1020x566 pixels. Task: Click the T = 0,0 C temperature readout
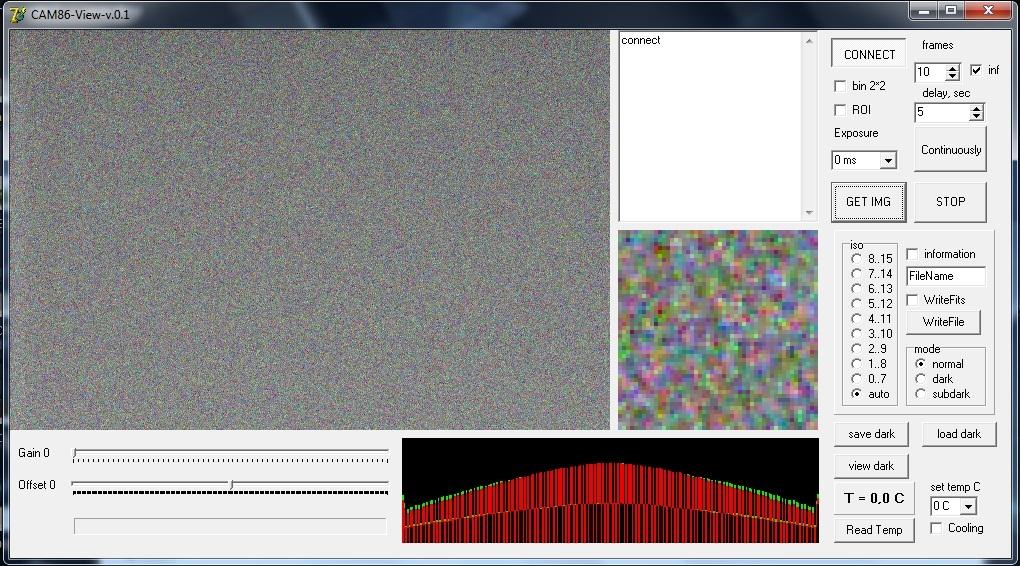[x=874, y=498]
